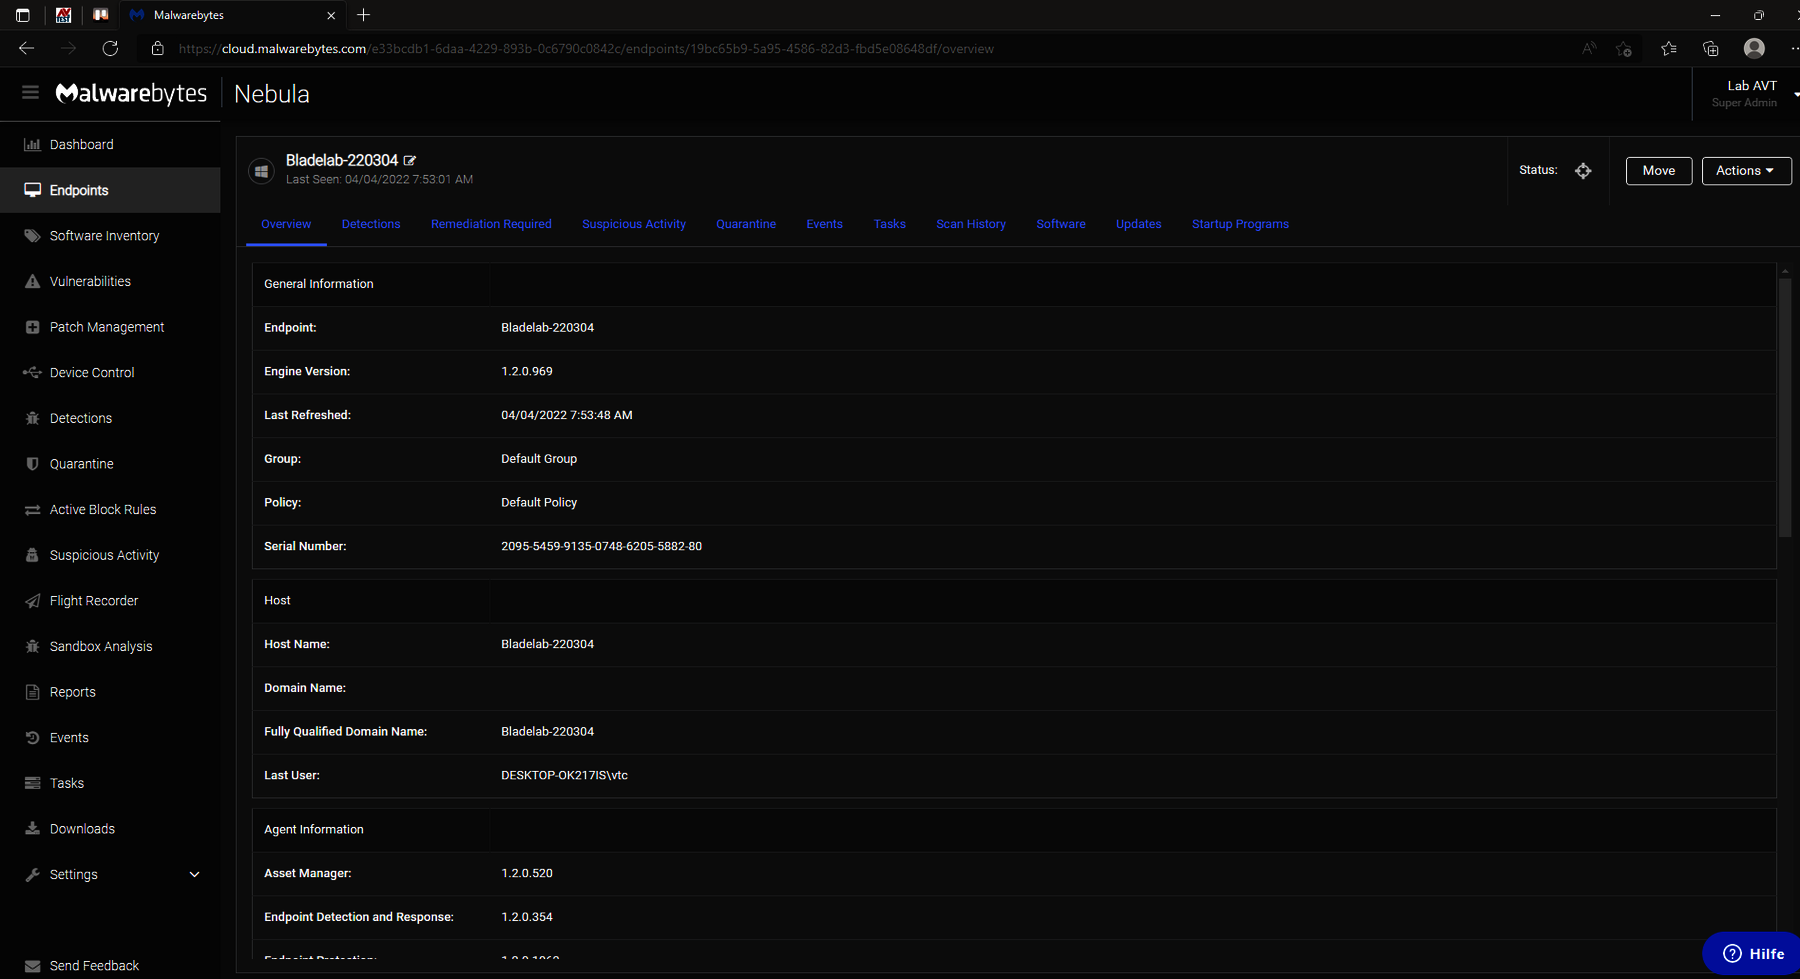Refresh the page using browser reload icon
Viewport: 1800px width, 979px height.
tap(110, 49)
